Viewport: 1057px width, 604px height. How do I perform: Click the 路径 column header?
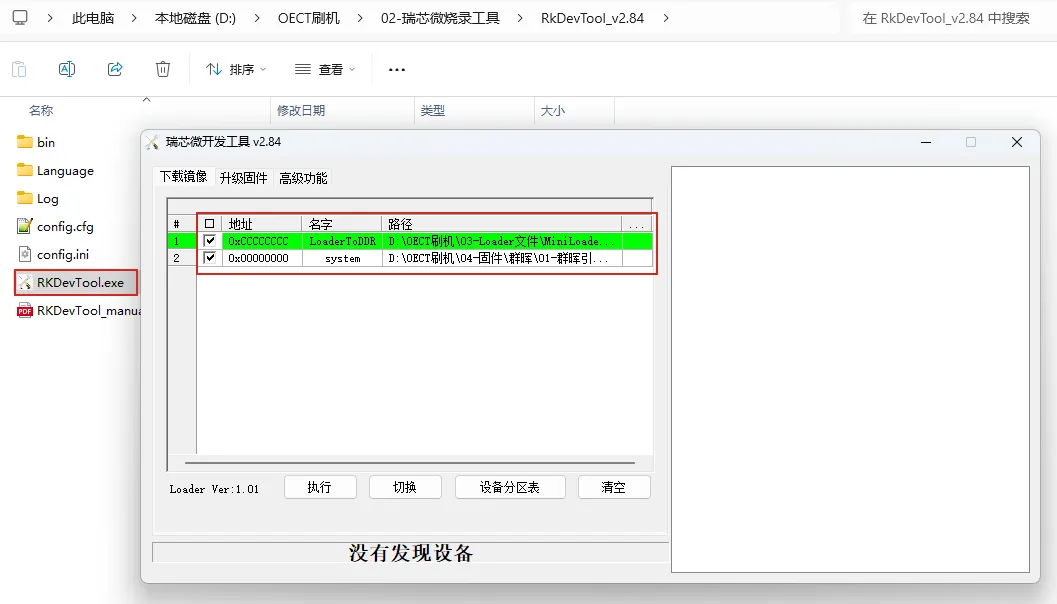(502, 224)
